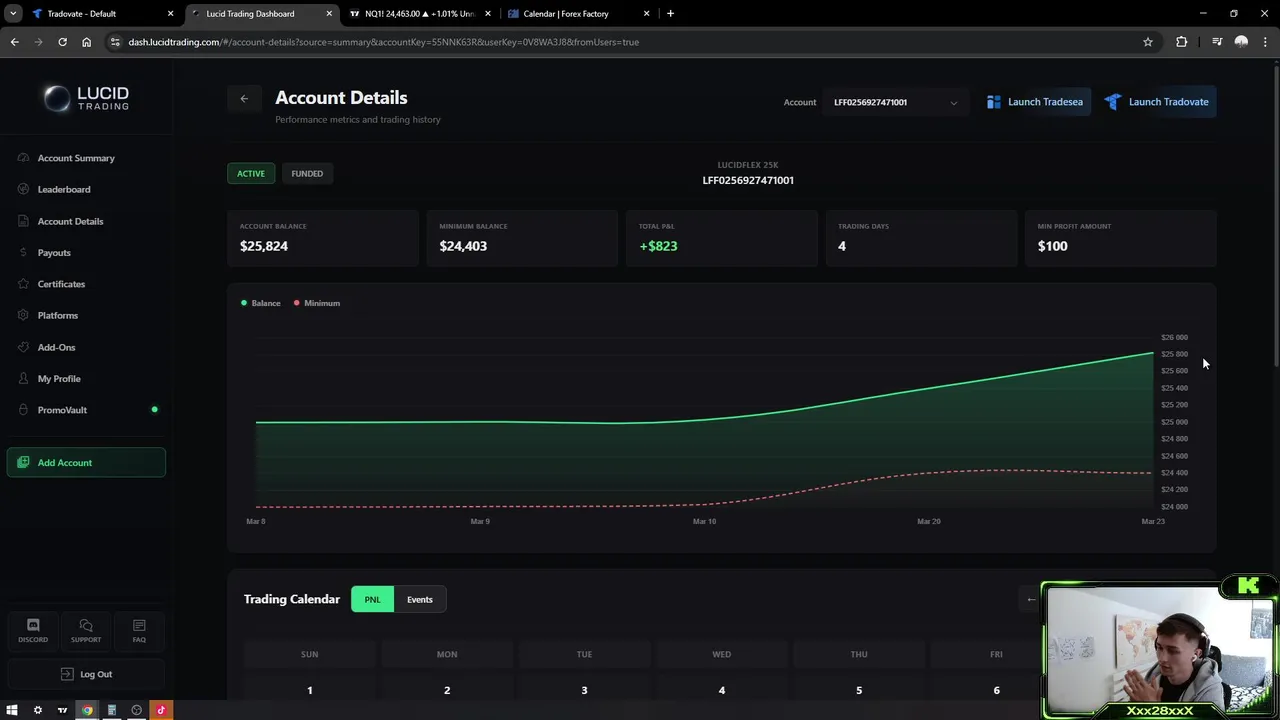Toggle the Balance series in chart legend
Image resolution: width=1280 pixels, height=720 pixels.
click(261, 303)
